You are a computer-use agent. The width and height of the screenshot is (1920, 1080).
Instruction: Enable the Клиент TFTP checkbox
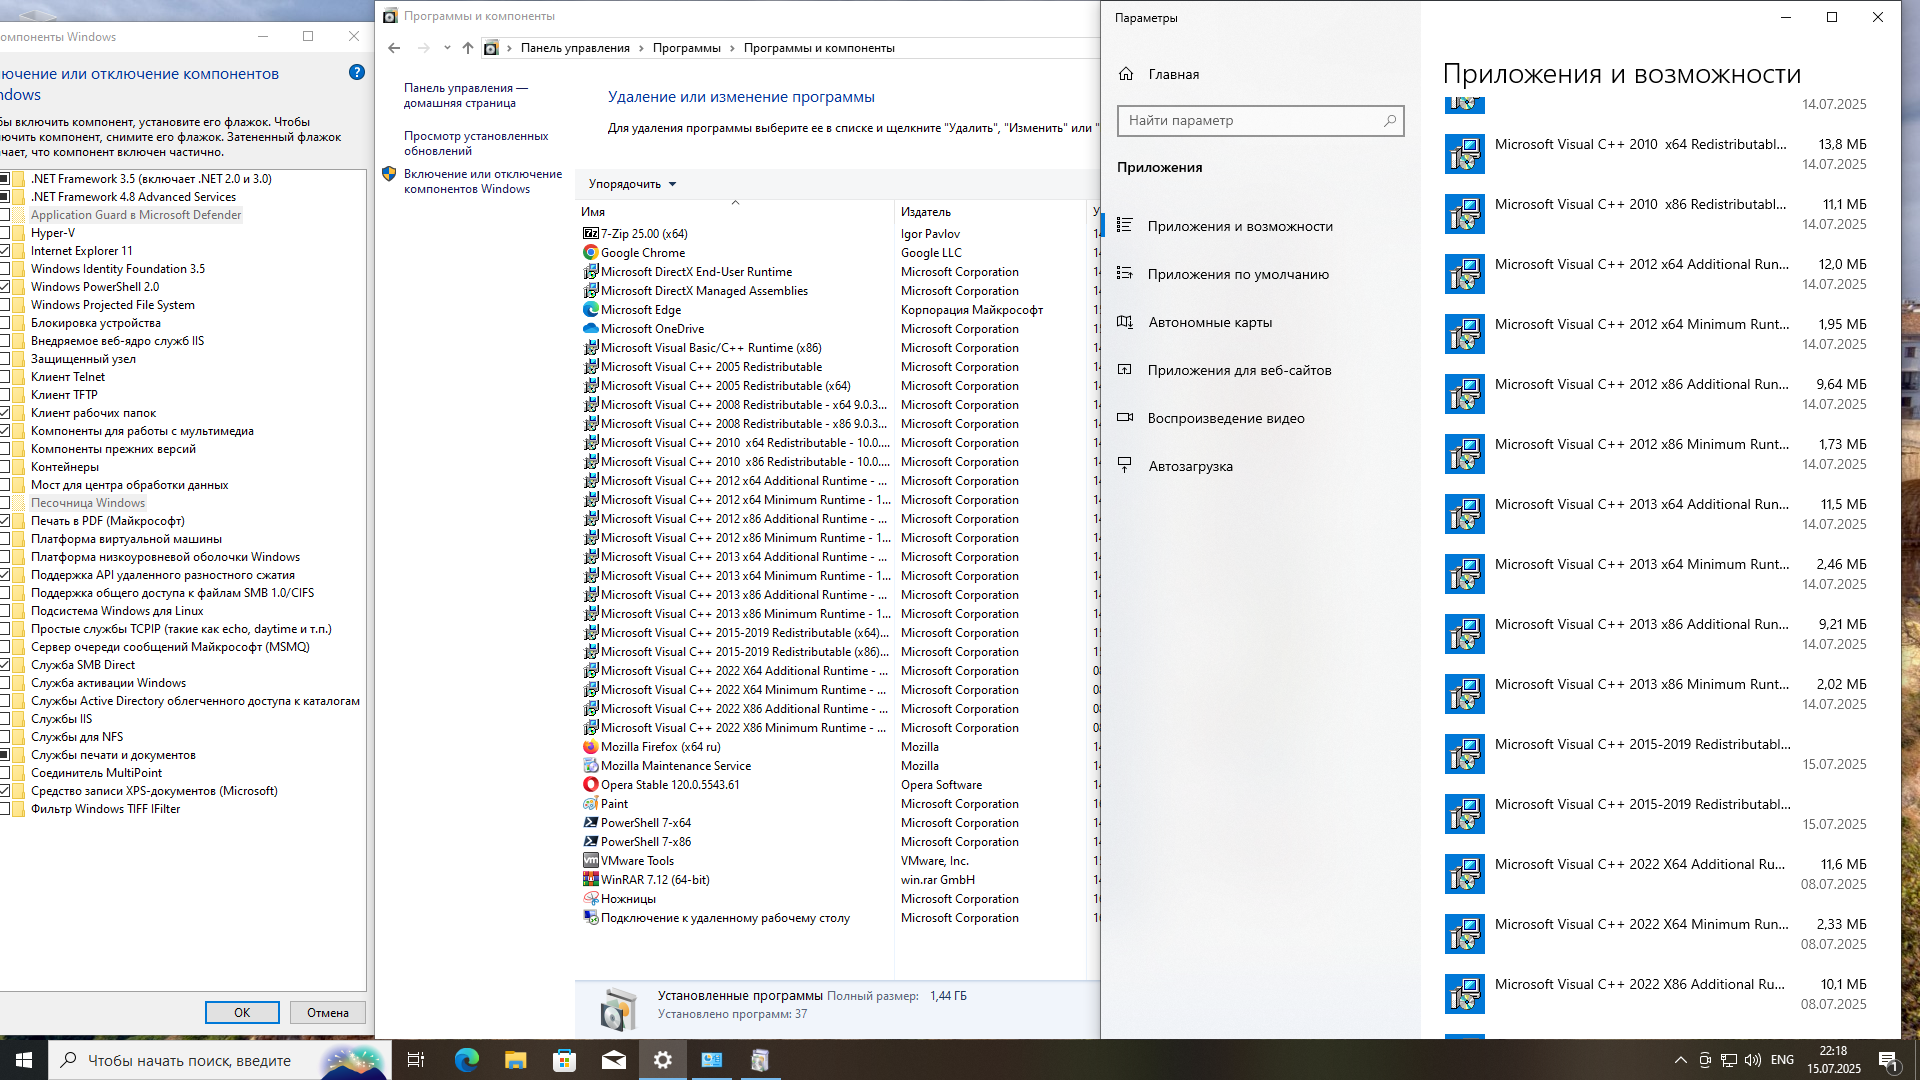point(5,395)
